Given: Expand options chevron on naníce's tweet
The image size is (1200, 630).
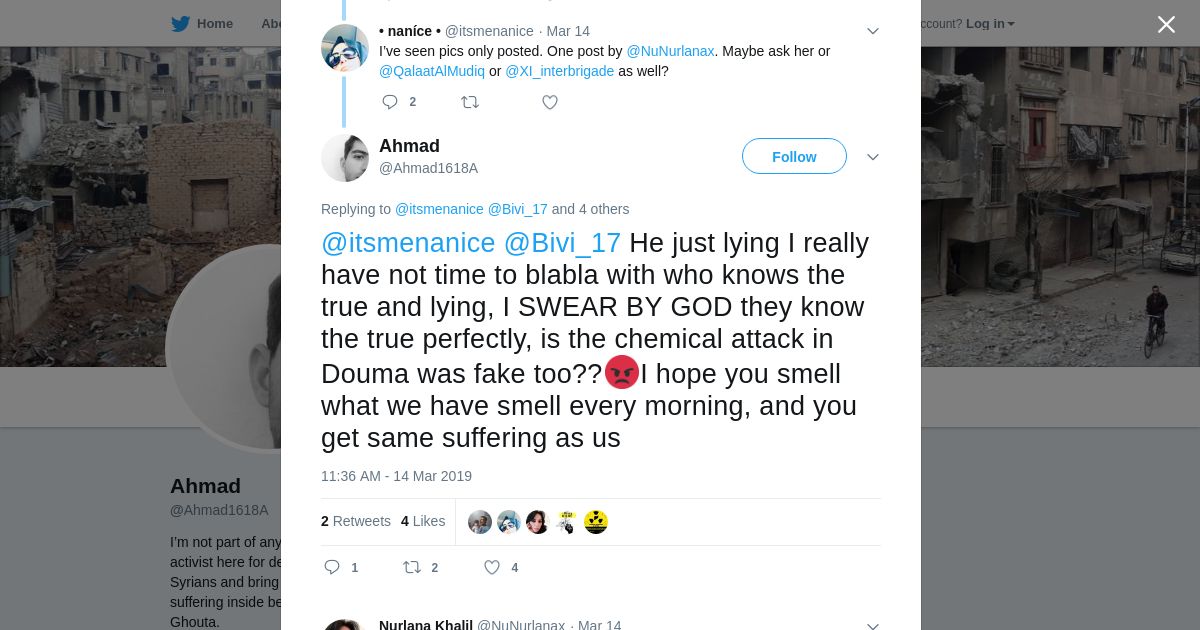Looking at the screenshot, I should (x=873, y=31).
